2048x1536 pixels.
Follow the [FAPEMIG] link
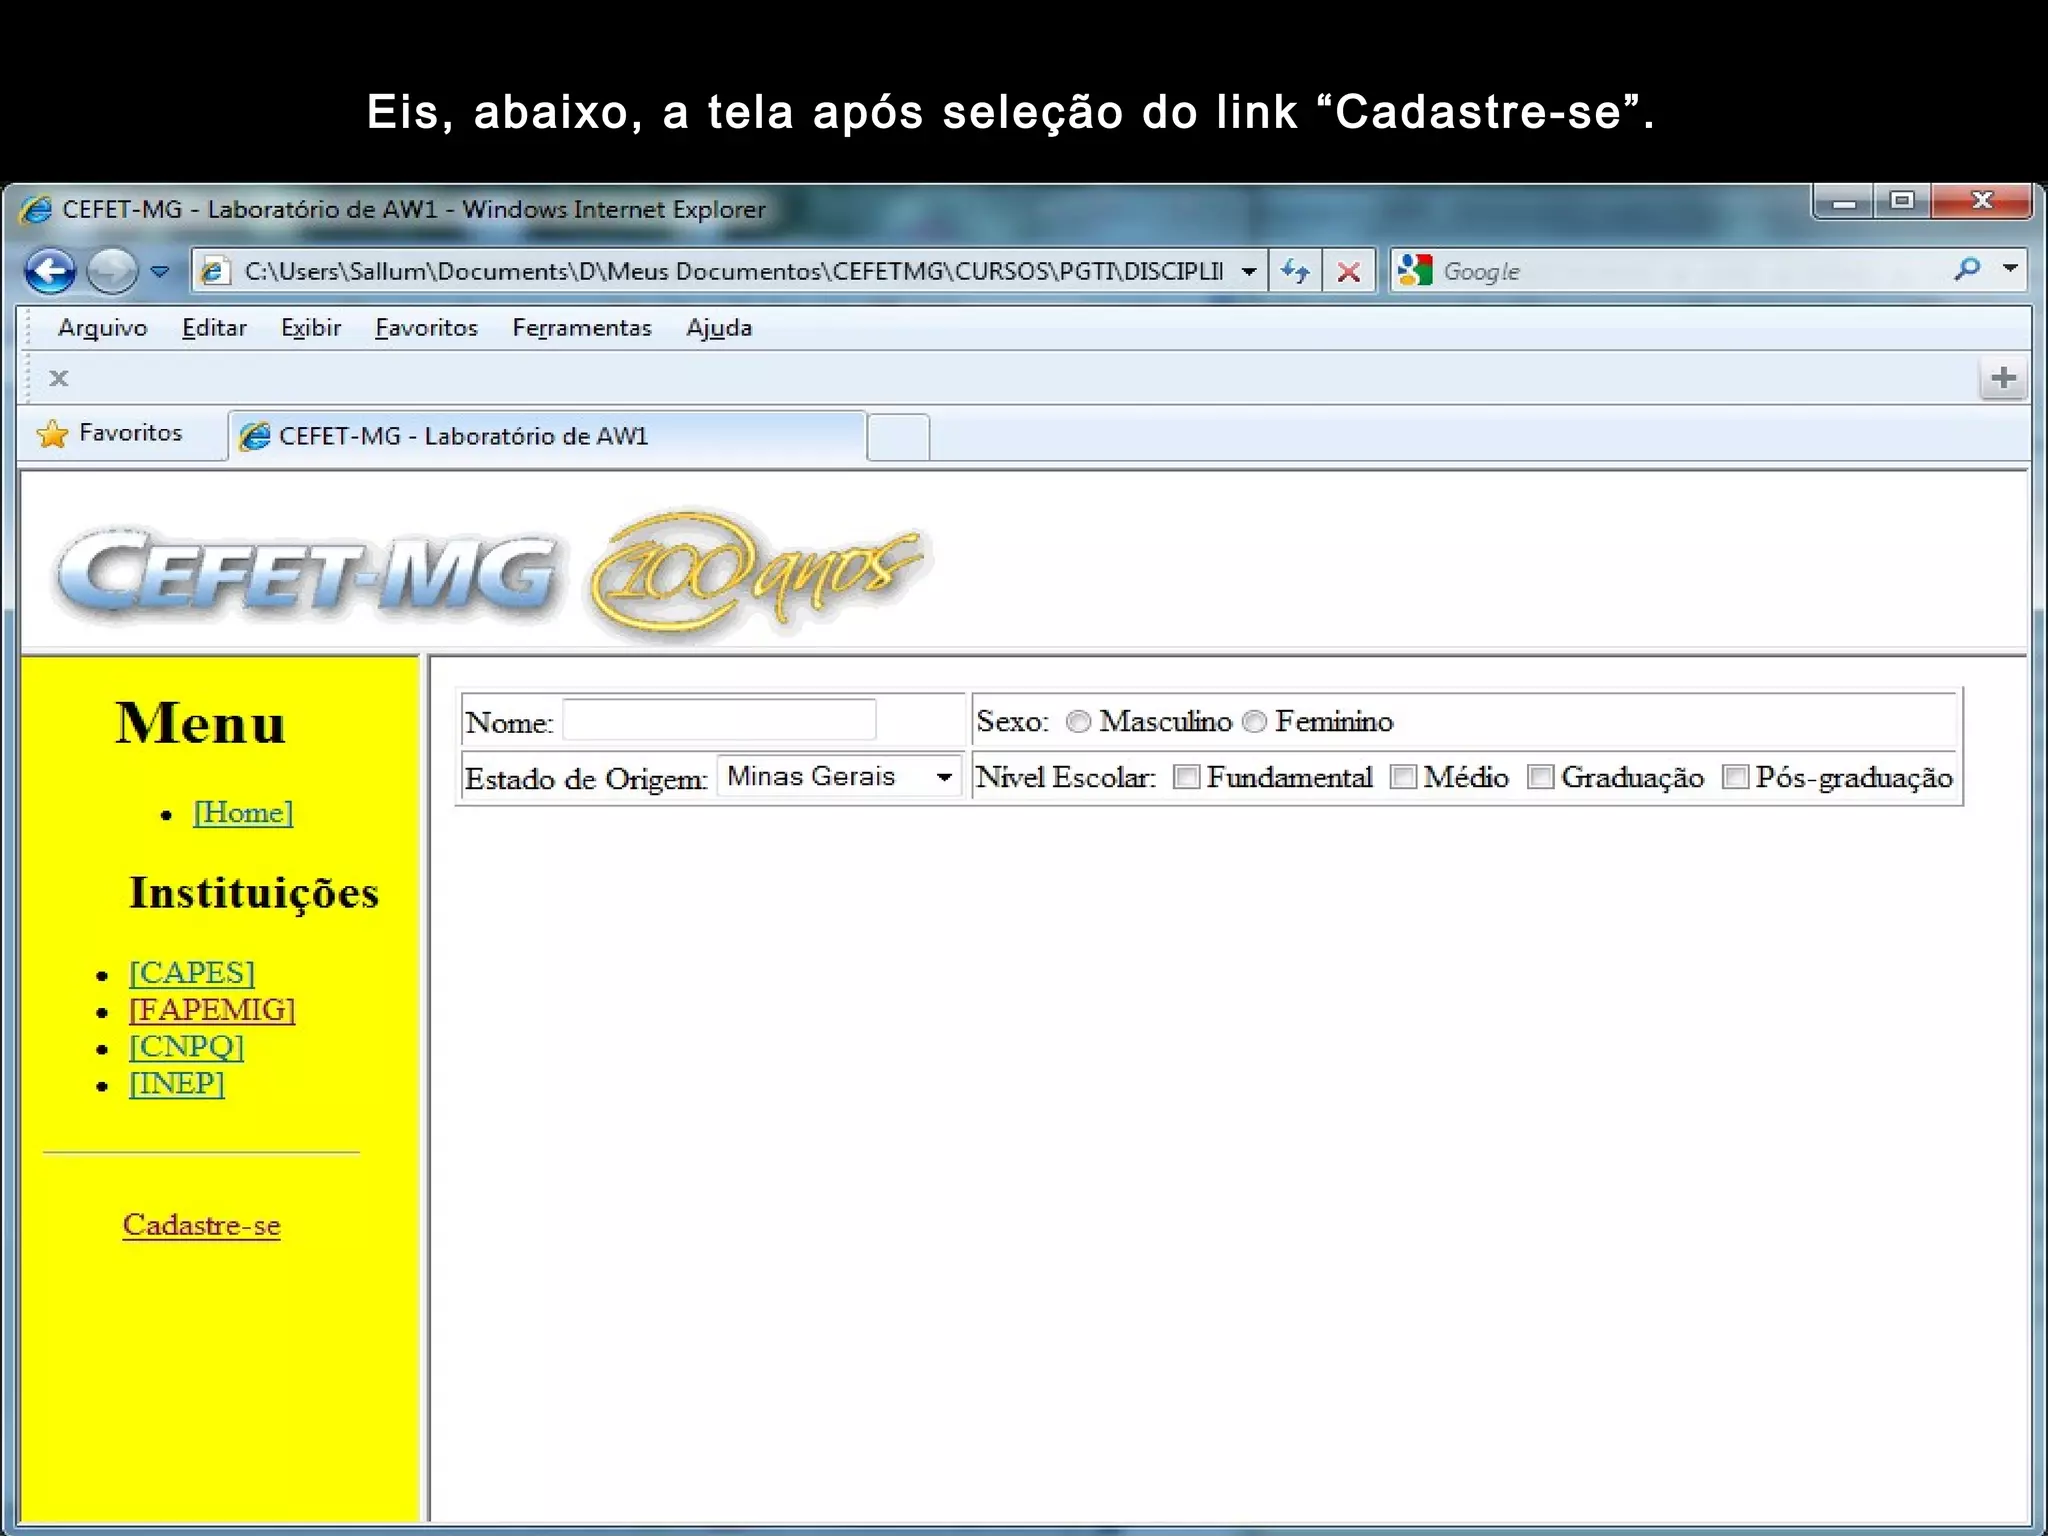tap(212, 1010)
